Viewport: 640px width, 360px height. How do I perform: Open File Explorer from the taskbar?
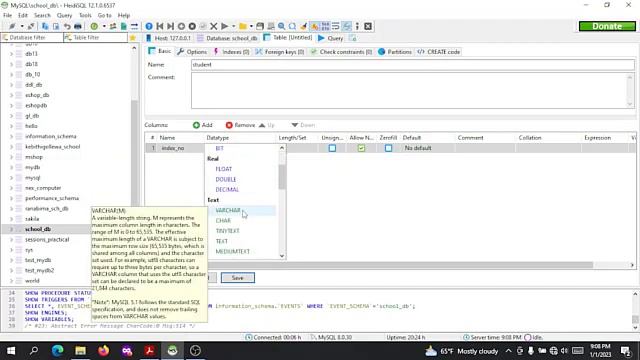pos(80,351)
